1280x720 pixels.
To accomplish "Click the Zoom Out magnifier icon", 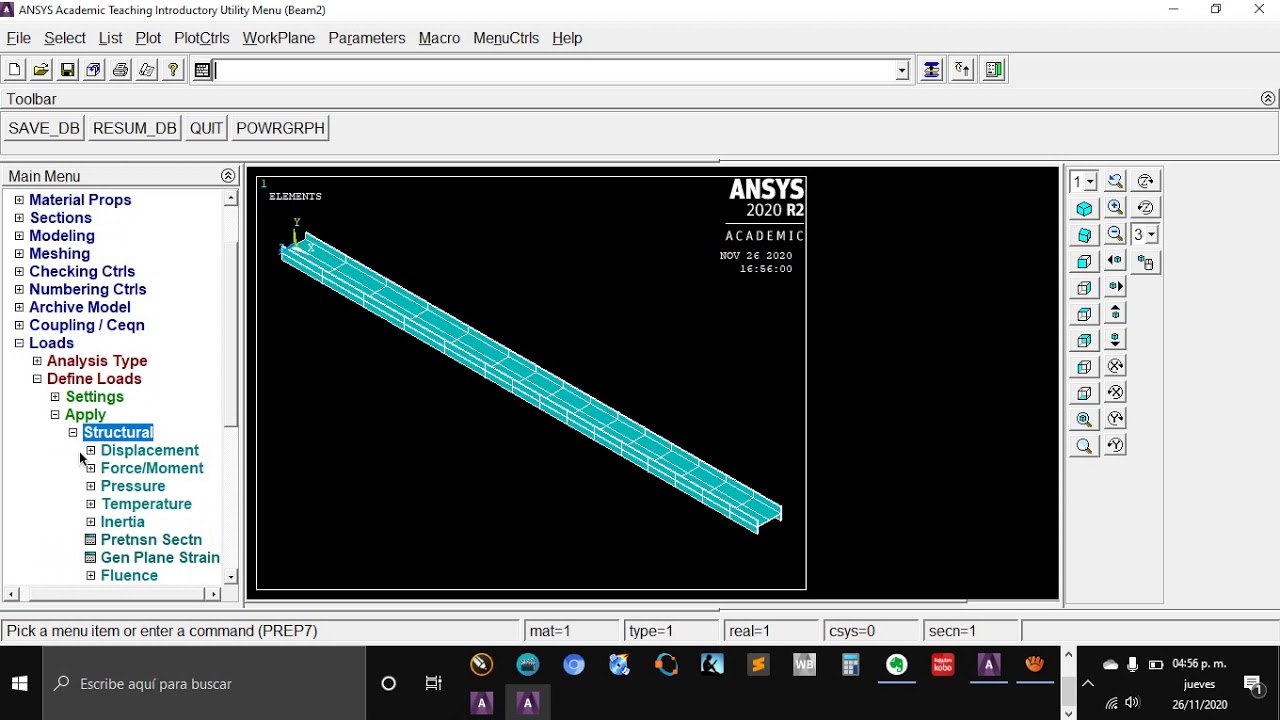I will 1115,235.
